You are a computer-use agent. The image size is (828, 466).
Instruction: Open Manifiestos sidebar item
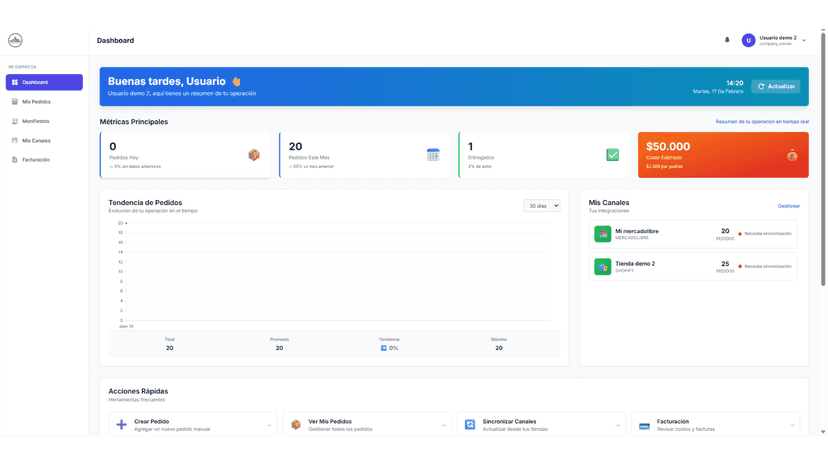pyautogui.click(x=44, y=121)
